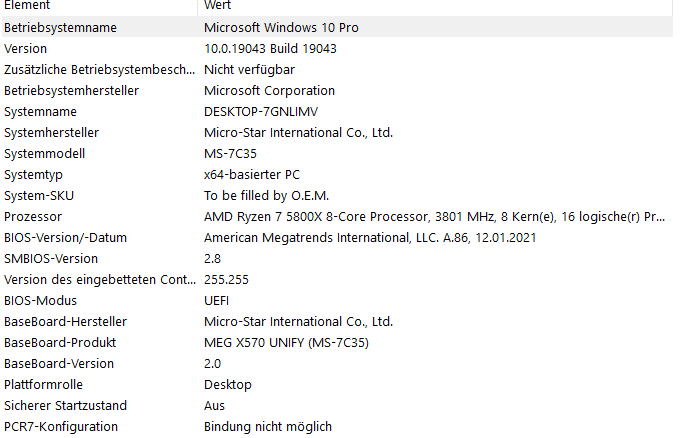Select the Systemname DESKTOP-7GNLIMV row

click(337, 112)
